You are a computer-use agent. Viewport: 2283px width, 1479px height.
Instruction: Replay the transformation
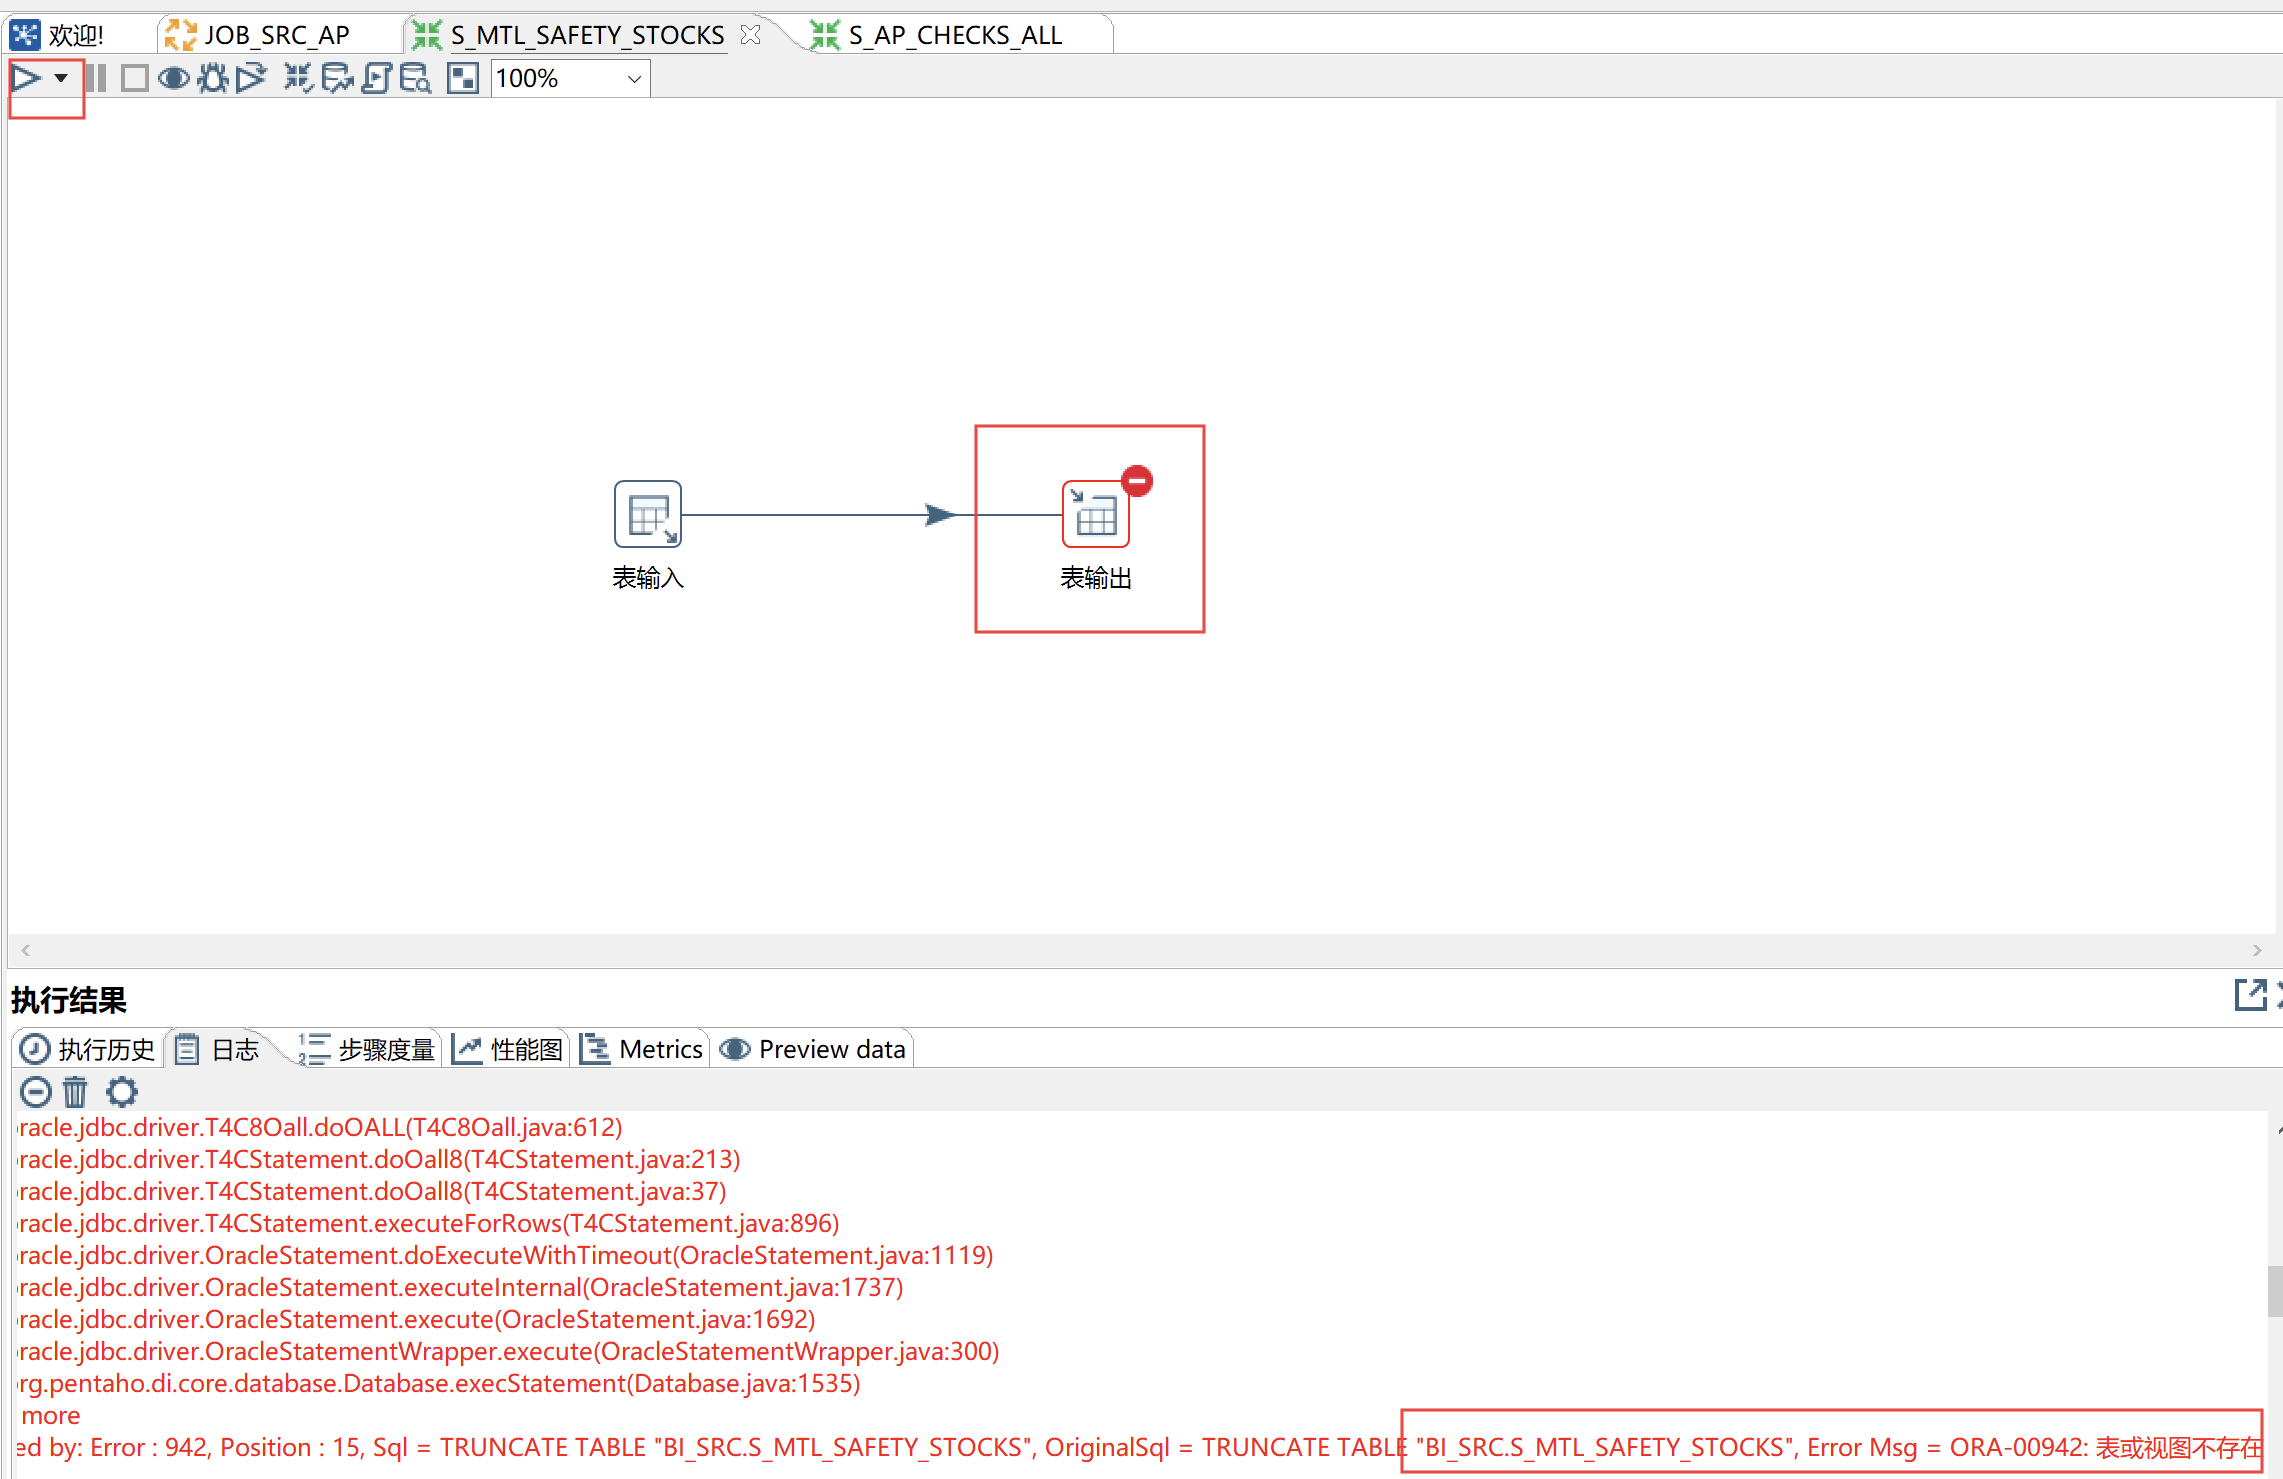tap(251, 78)
